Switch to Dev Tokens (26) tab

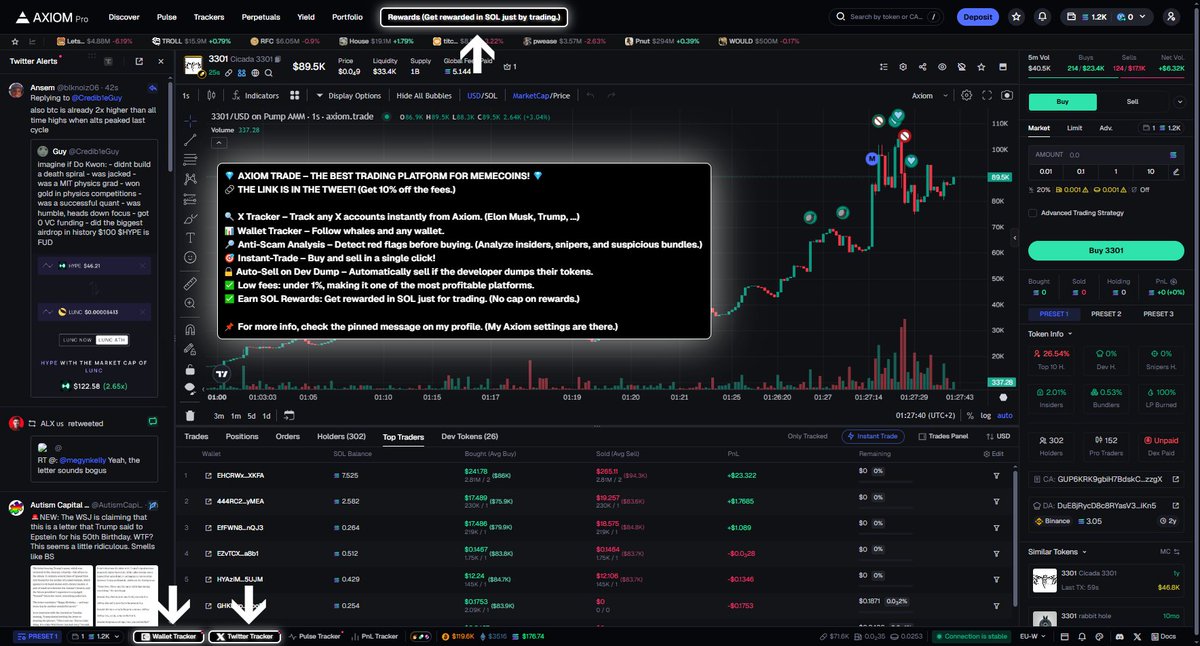point(469,436)
